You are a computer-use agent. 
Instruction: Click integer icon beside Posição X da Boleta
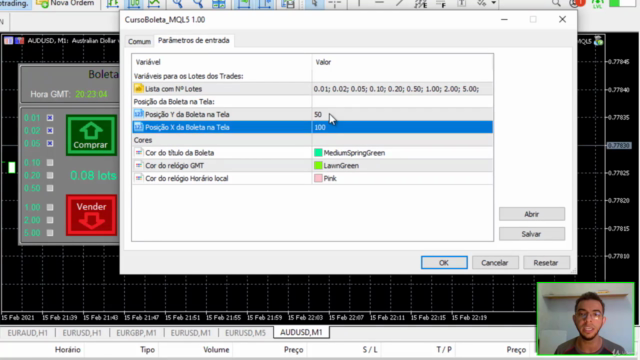[138, 127]
